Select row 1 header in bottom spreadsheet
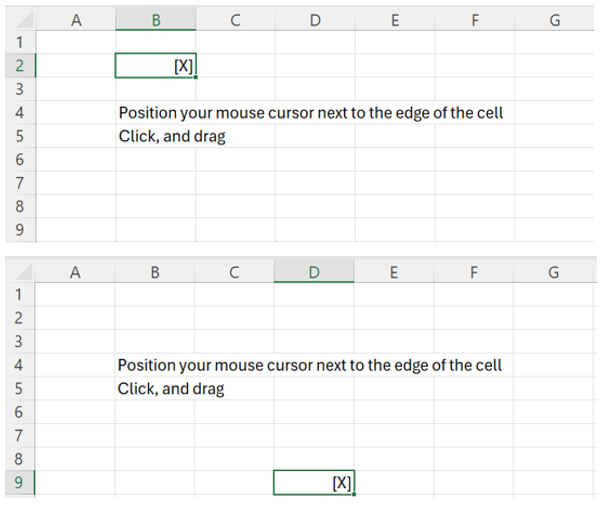Viewport: 603px width, 506px height. click(x=20, y=295)
